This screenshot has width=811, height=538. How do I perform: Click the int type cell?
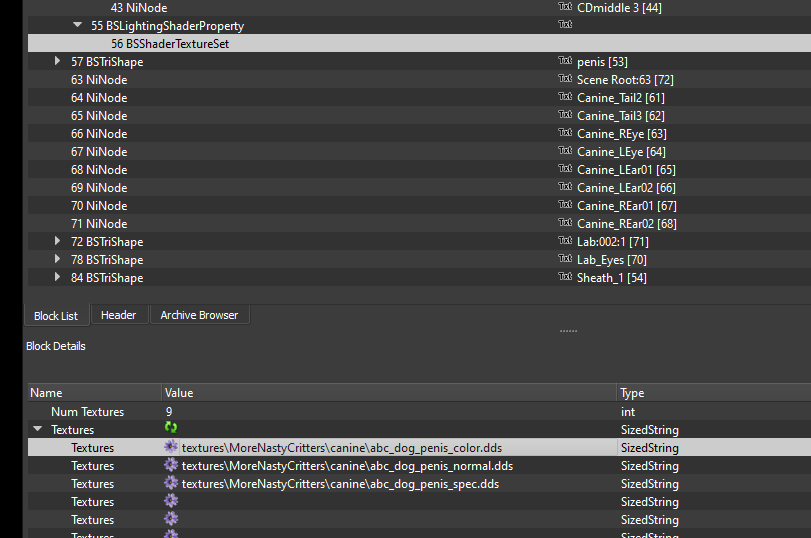coord(628,412)
